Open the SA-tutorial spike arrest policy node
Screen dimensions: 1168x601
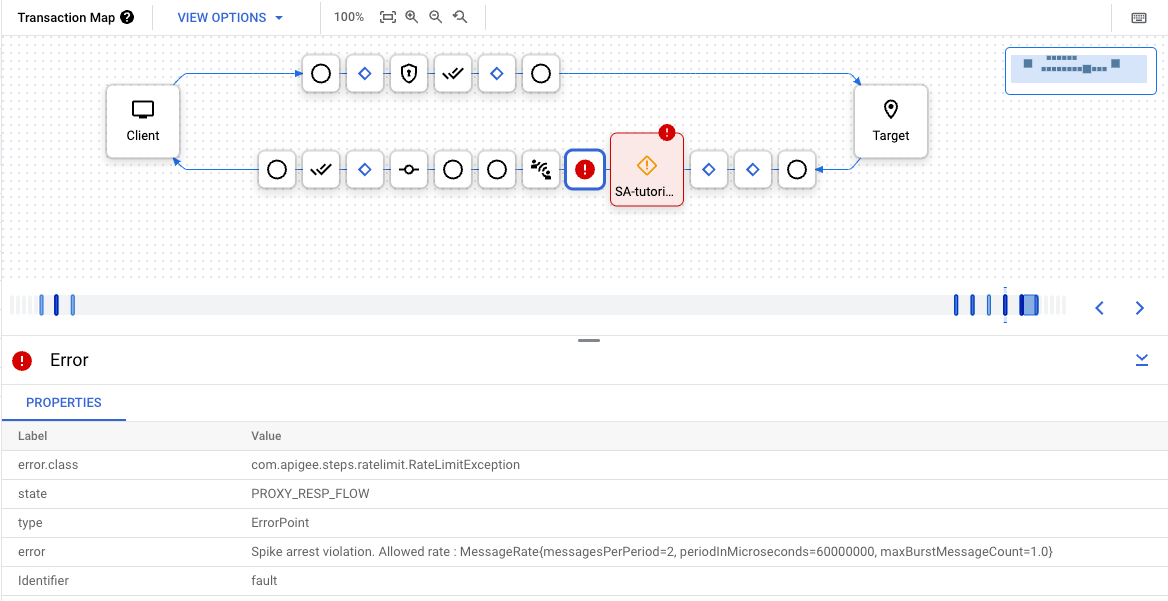646,170
